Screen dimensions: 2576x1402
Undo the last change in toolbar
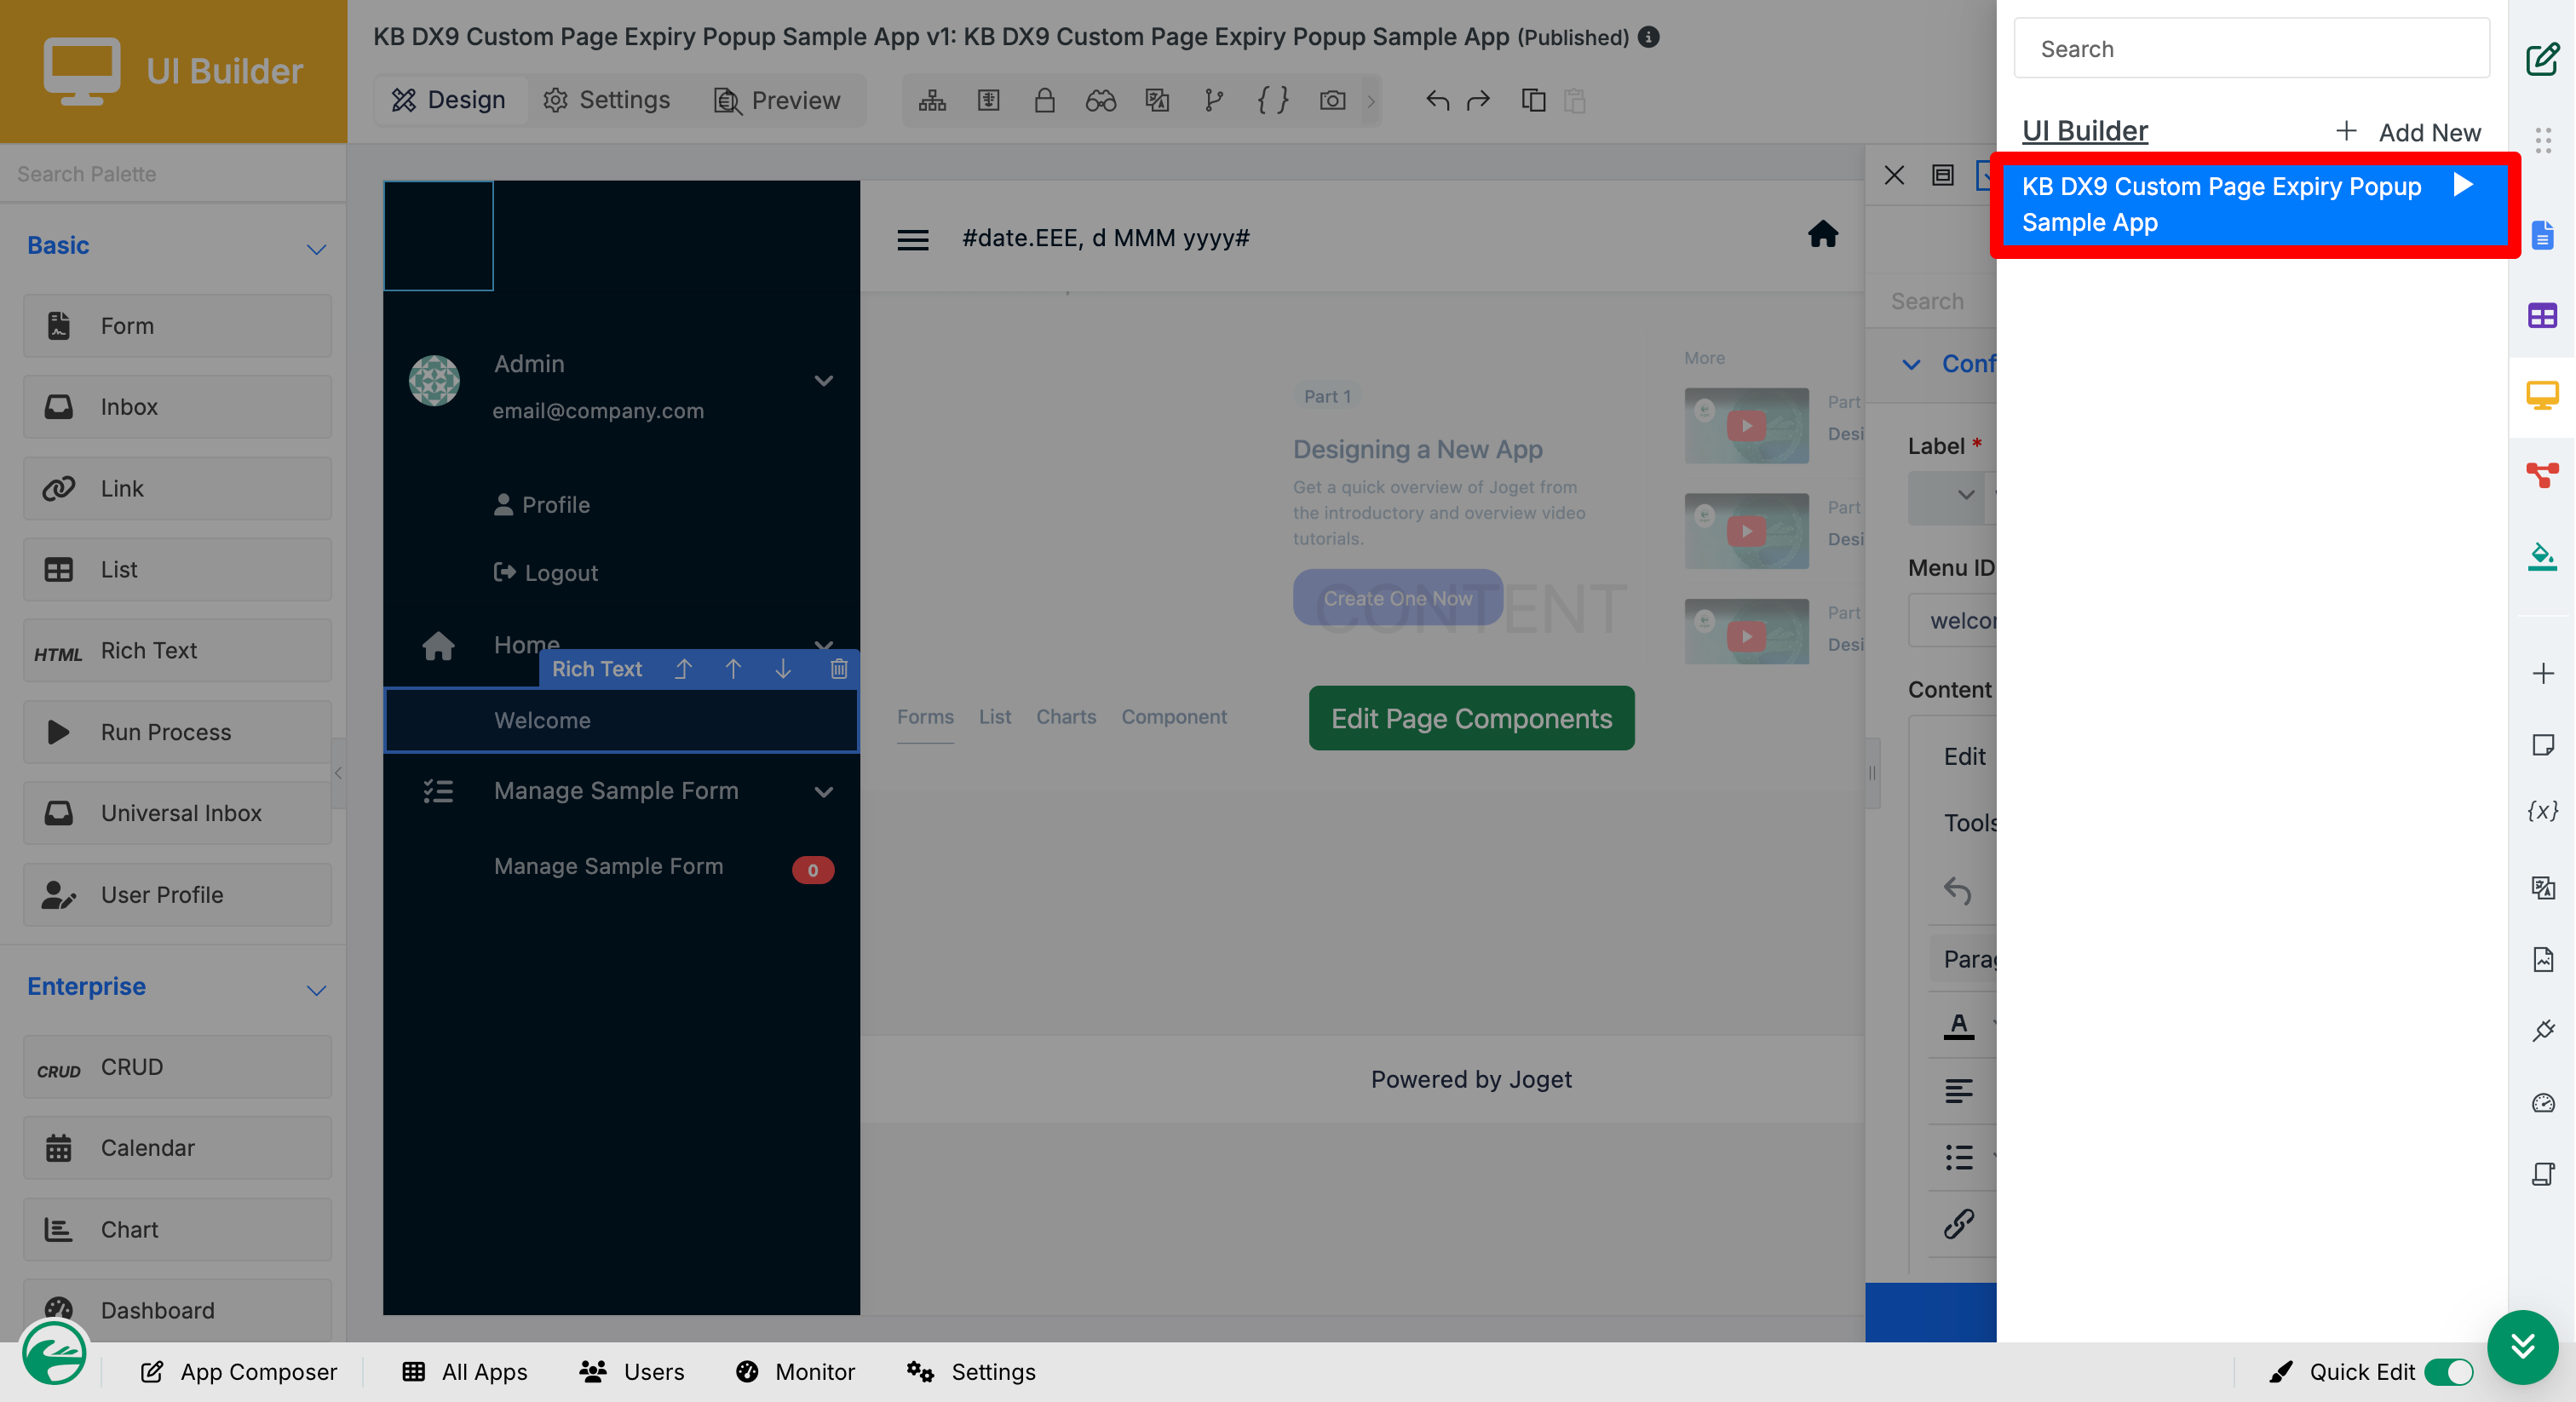coord(1437,100)
